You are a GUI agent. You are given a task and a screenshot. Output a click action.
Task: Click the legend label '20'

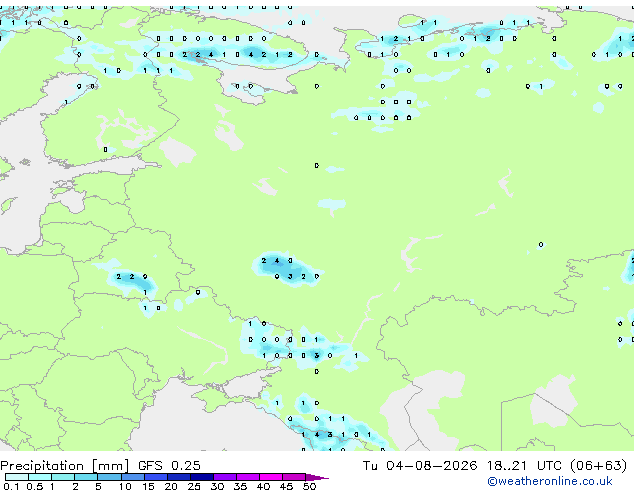point(171,486)
